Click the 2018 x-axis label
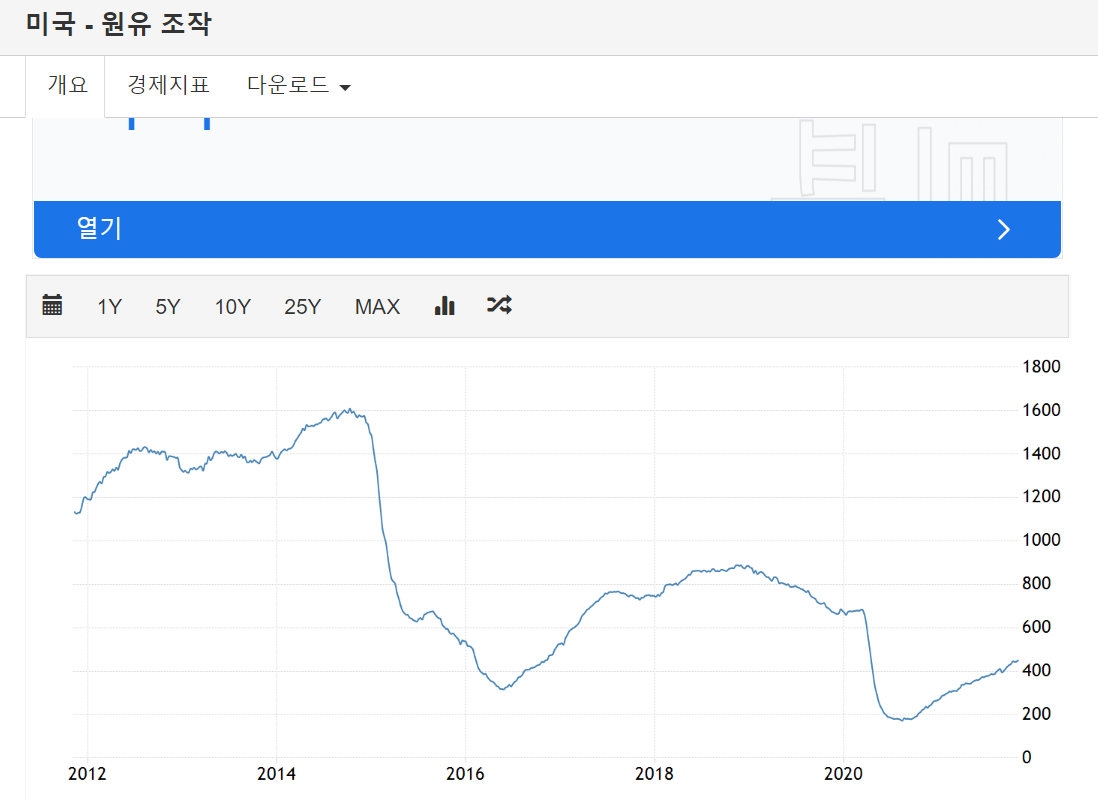1098x801 pixels. coord(654,774)
